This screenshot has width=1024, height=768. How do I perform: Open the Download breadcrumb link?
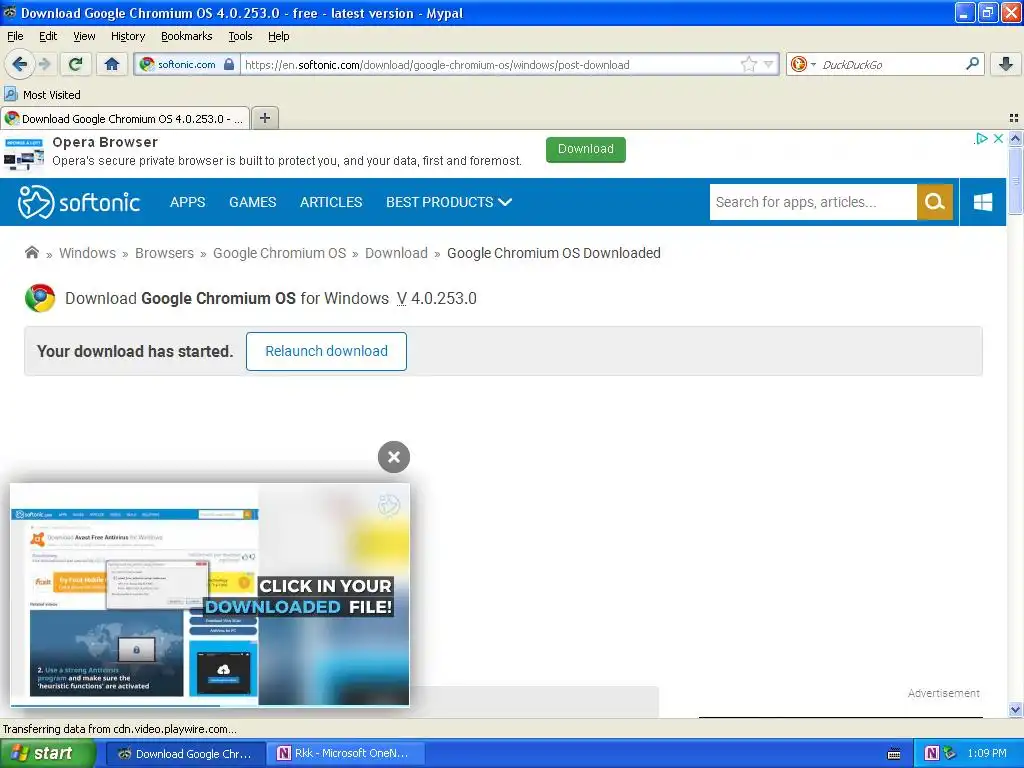pos(396,253)
